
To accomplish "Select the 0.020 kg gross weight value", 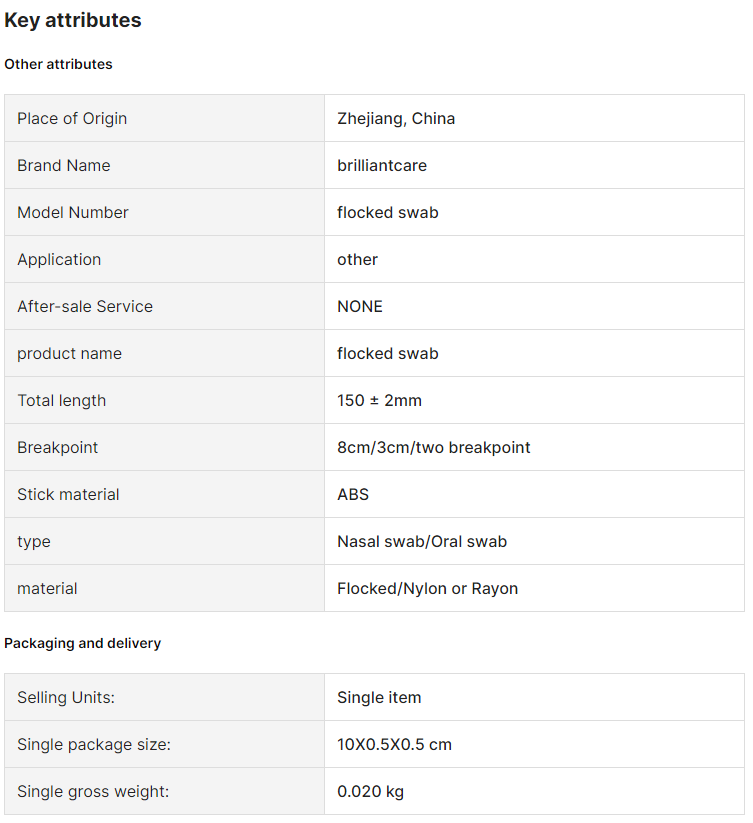I will (x=370, y=792).
